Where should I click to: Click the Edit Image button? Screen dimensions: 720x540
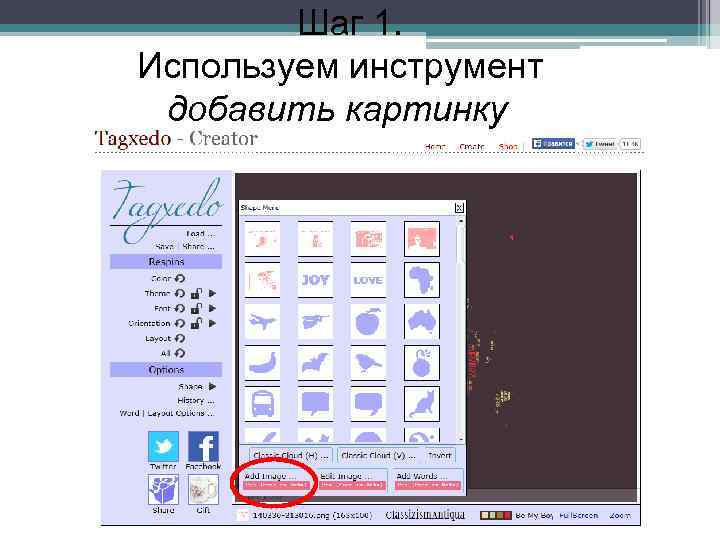(x=353, y=480)
